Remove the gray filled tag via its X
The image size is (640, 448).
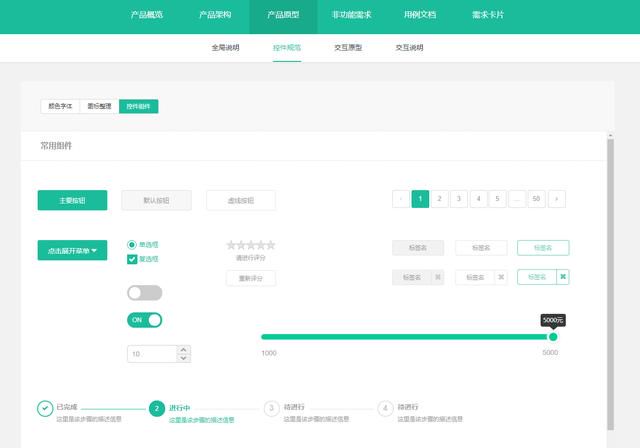pyautogui.click(x=438, y=277)
